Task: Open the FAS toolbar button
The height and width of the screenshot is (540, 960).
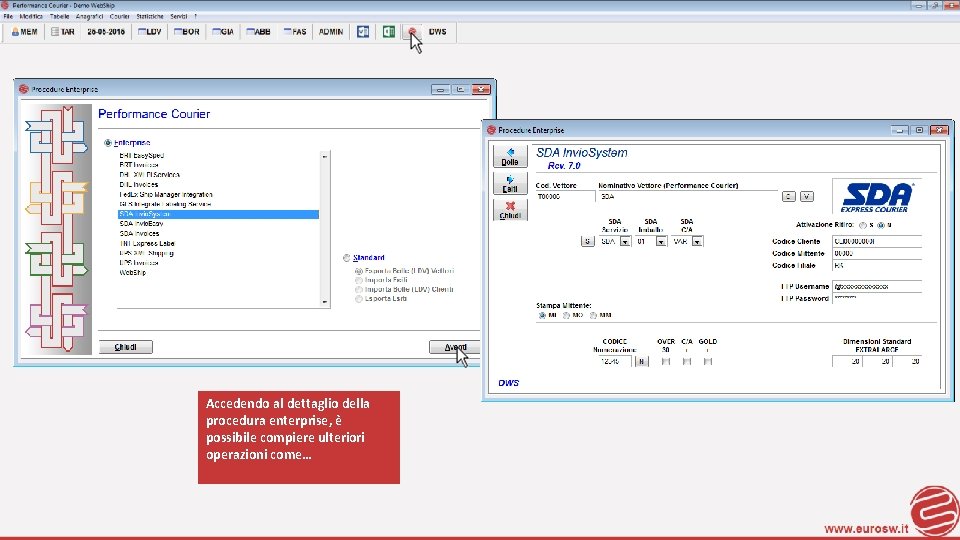Action: 295,32
